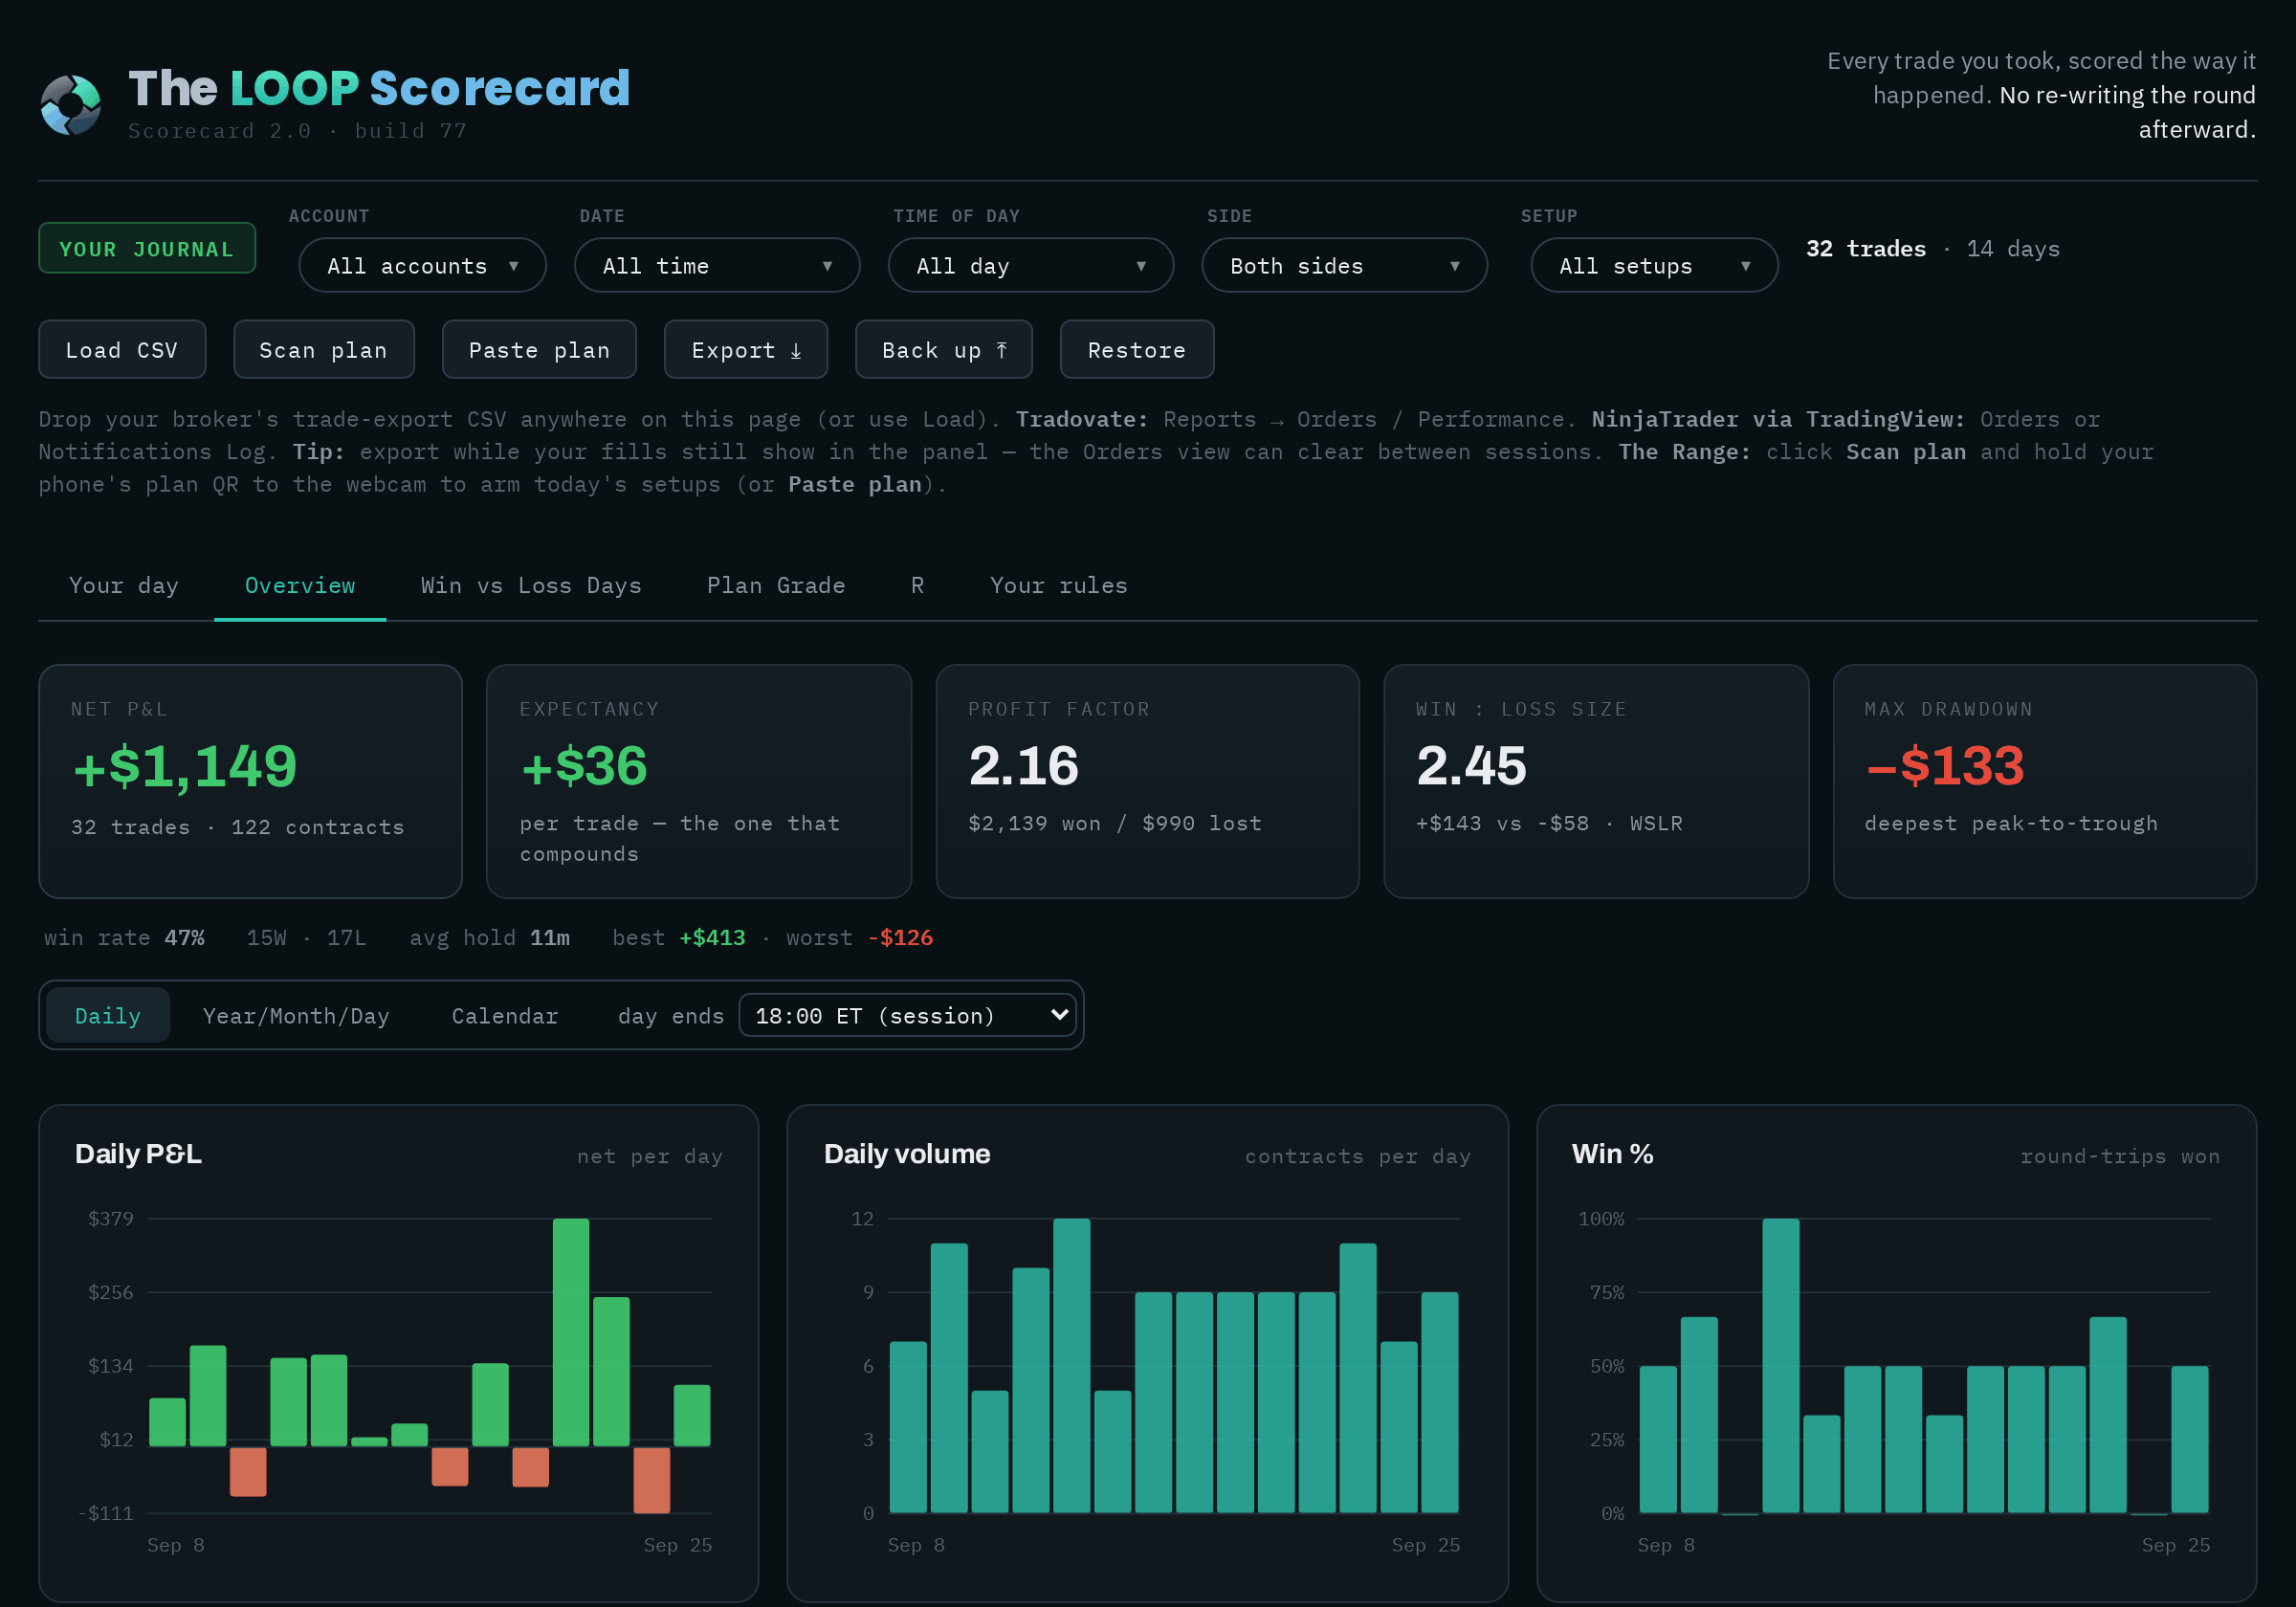The height and width of the screenshot is (1607, 2296).
Task: Click the tallest green Daily P&L bar
Action: pos(571,1332)
